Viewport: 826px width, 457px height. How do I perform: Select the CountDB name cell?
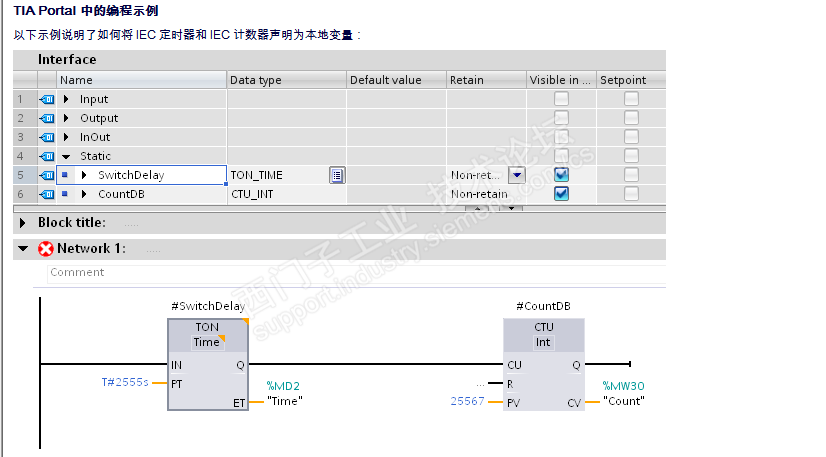141,194
